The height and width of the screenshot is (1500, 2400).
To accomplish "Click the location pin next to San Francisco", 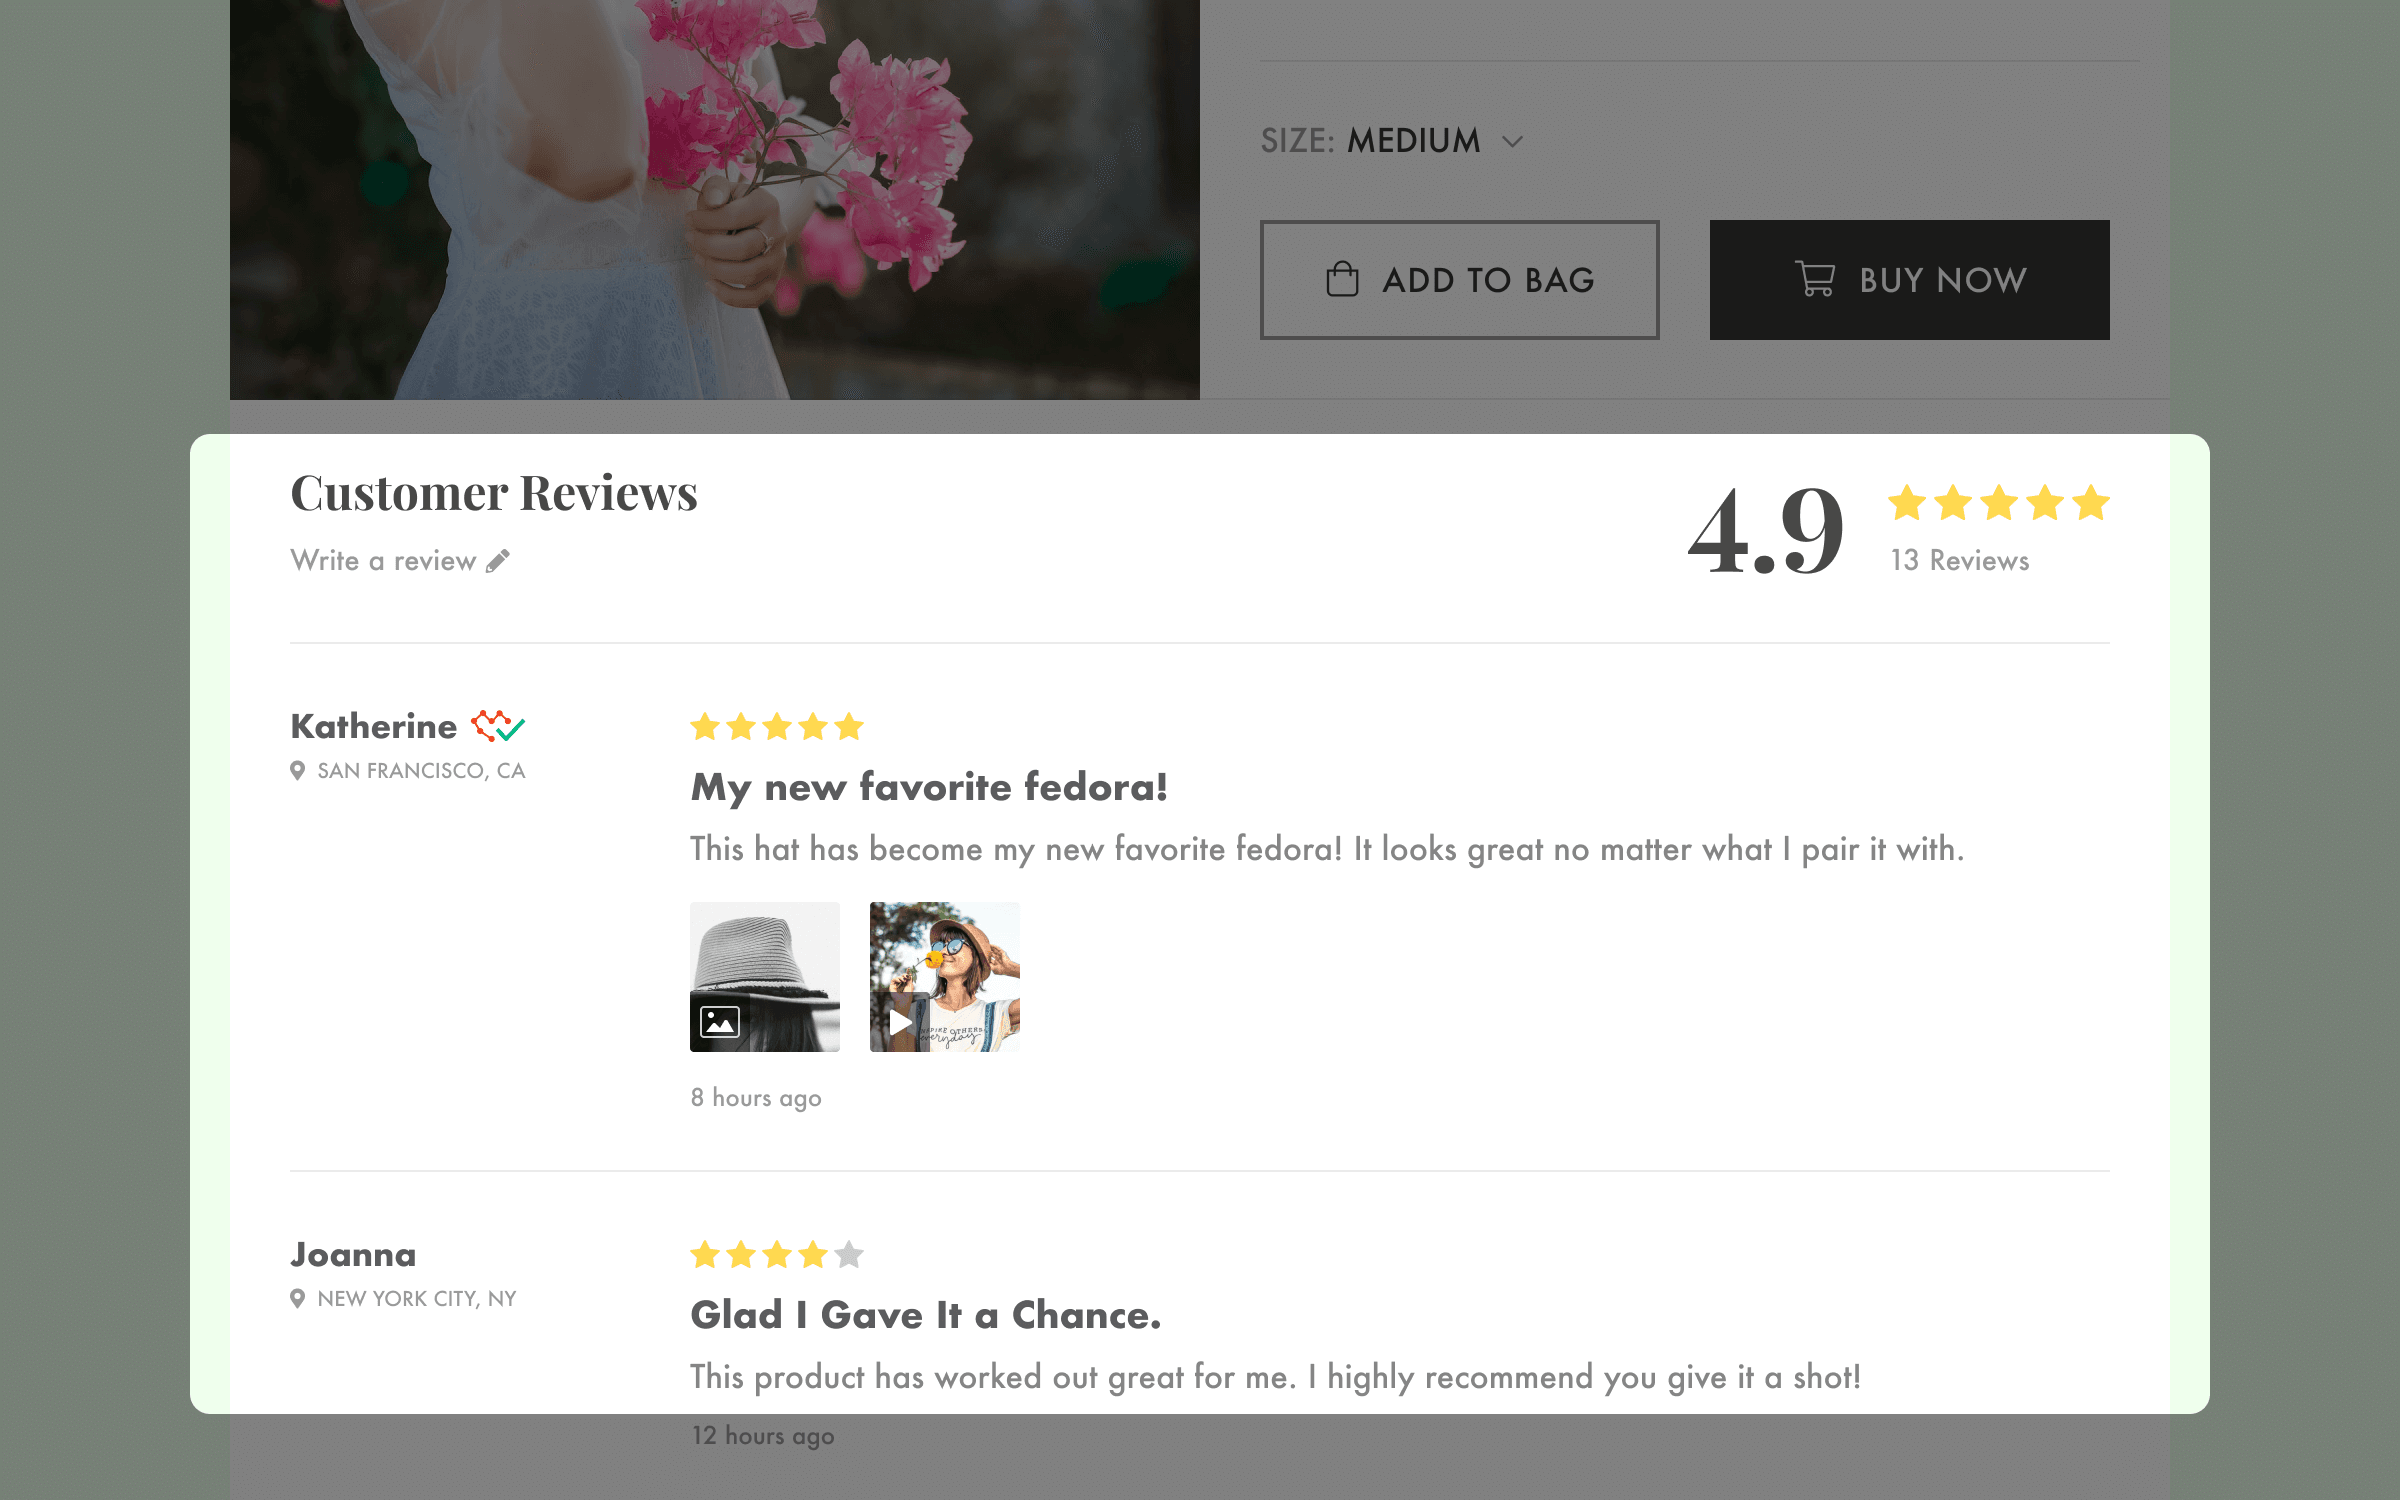I will point(297,771).
